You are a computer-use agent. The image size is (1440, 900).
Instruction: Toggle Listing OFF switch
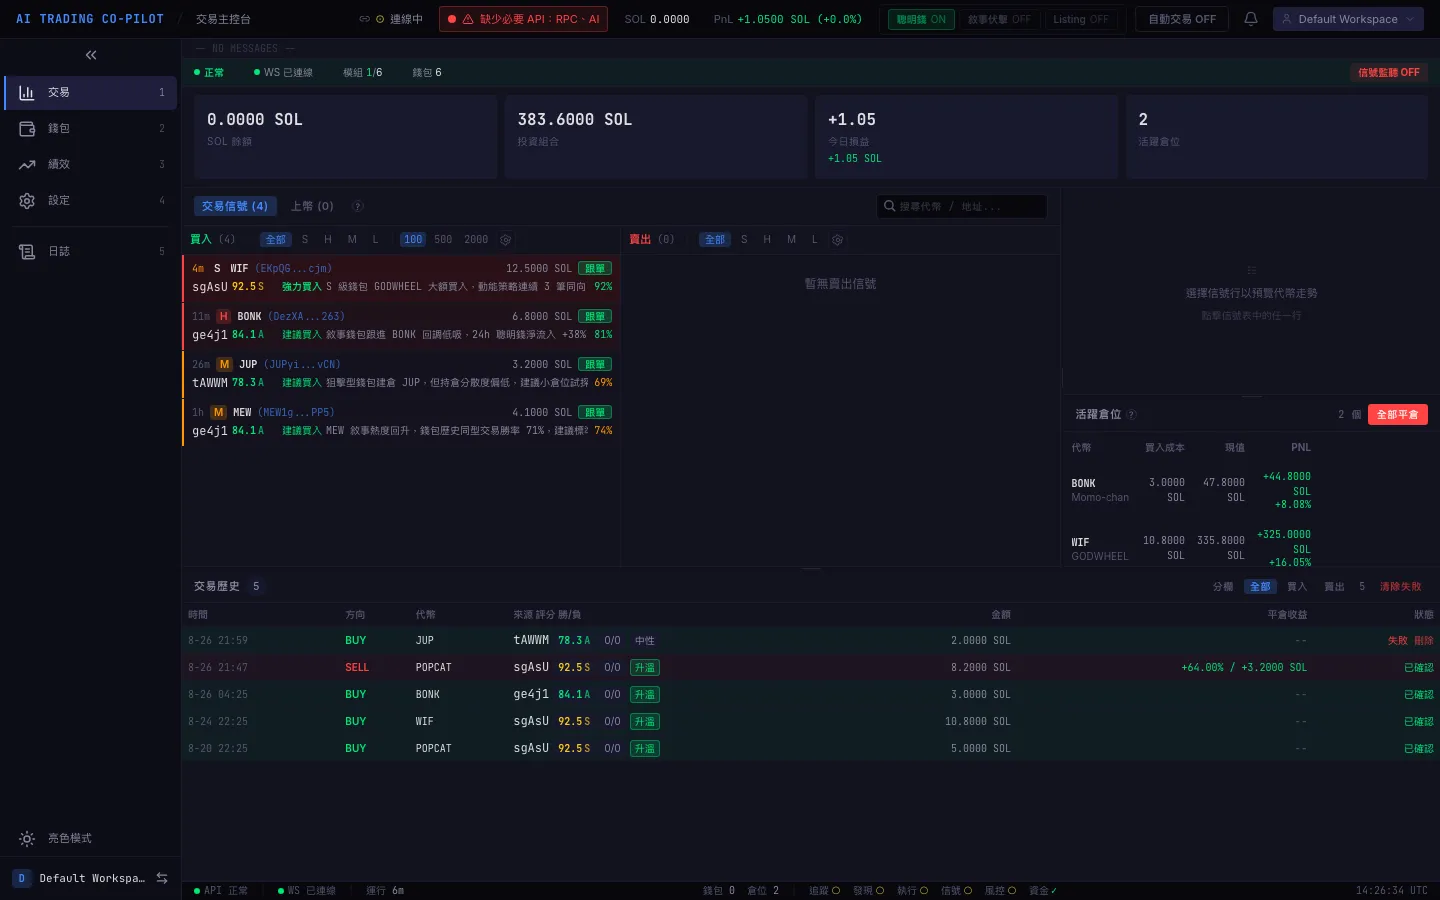[x=1081, y=19]
